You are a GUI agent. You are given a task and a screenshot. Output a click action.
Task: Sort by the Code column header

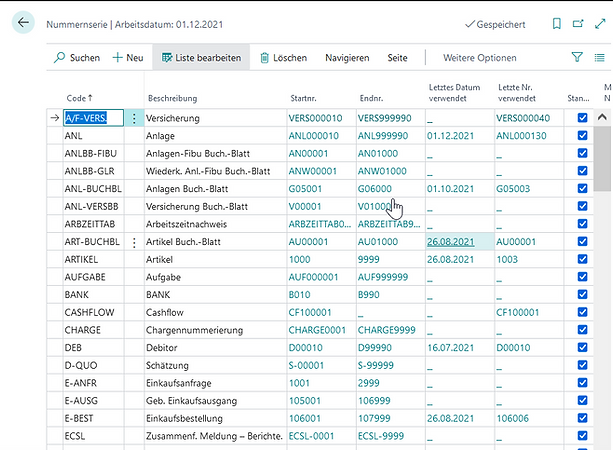click(78, 98)
